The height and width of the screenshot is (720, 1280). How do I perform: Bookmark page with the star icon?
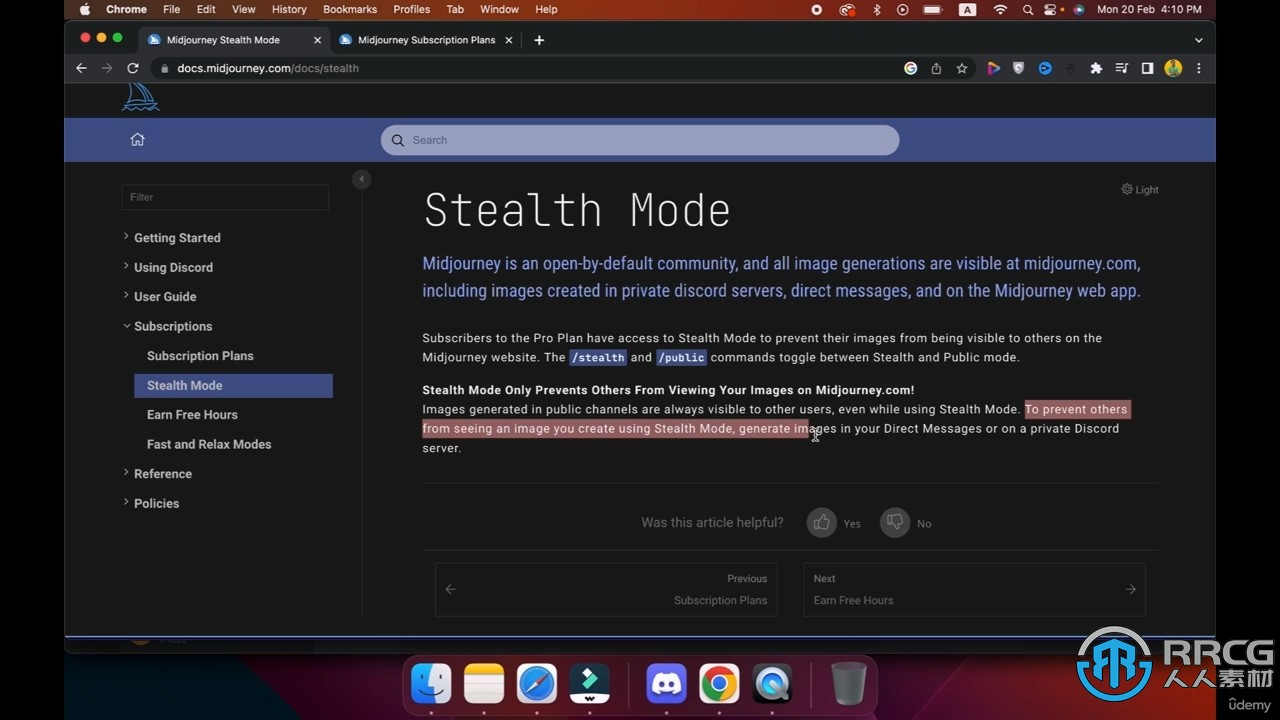pos(962,68)
